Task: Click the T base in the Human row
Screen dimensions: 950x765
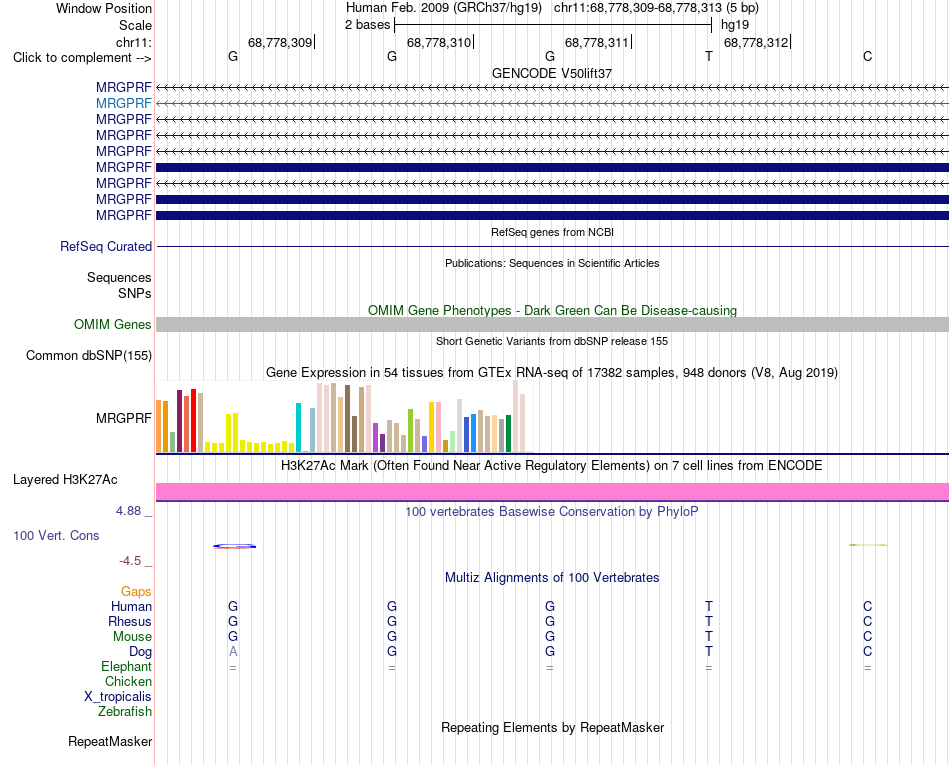Action: point(709,606)
